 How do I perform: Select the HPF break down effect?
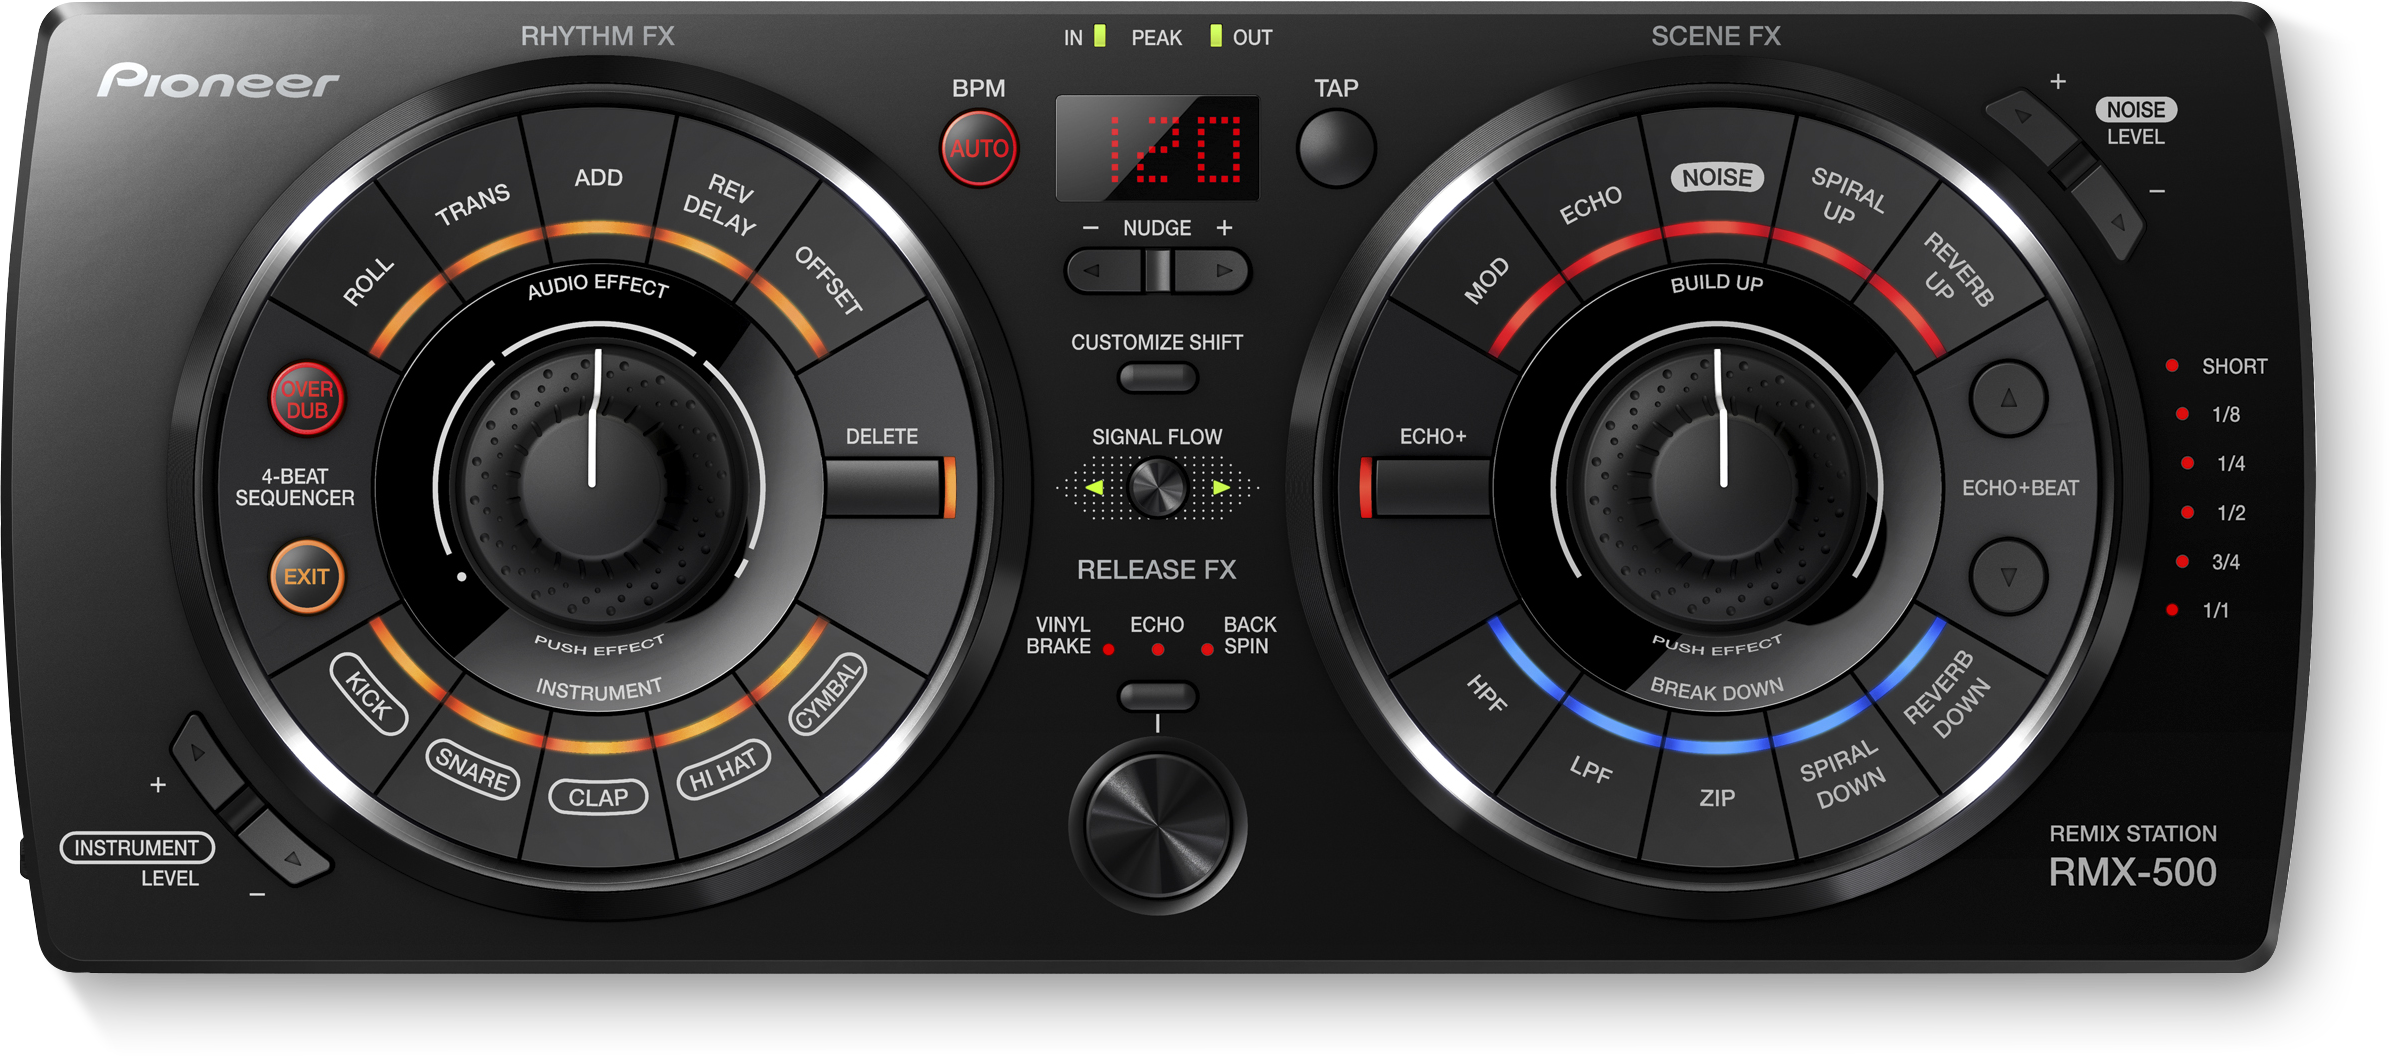1484,696
